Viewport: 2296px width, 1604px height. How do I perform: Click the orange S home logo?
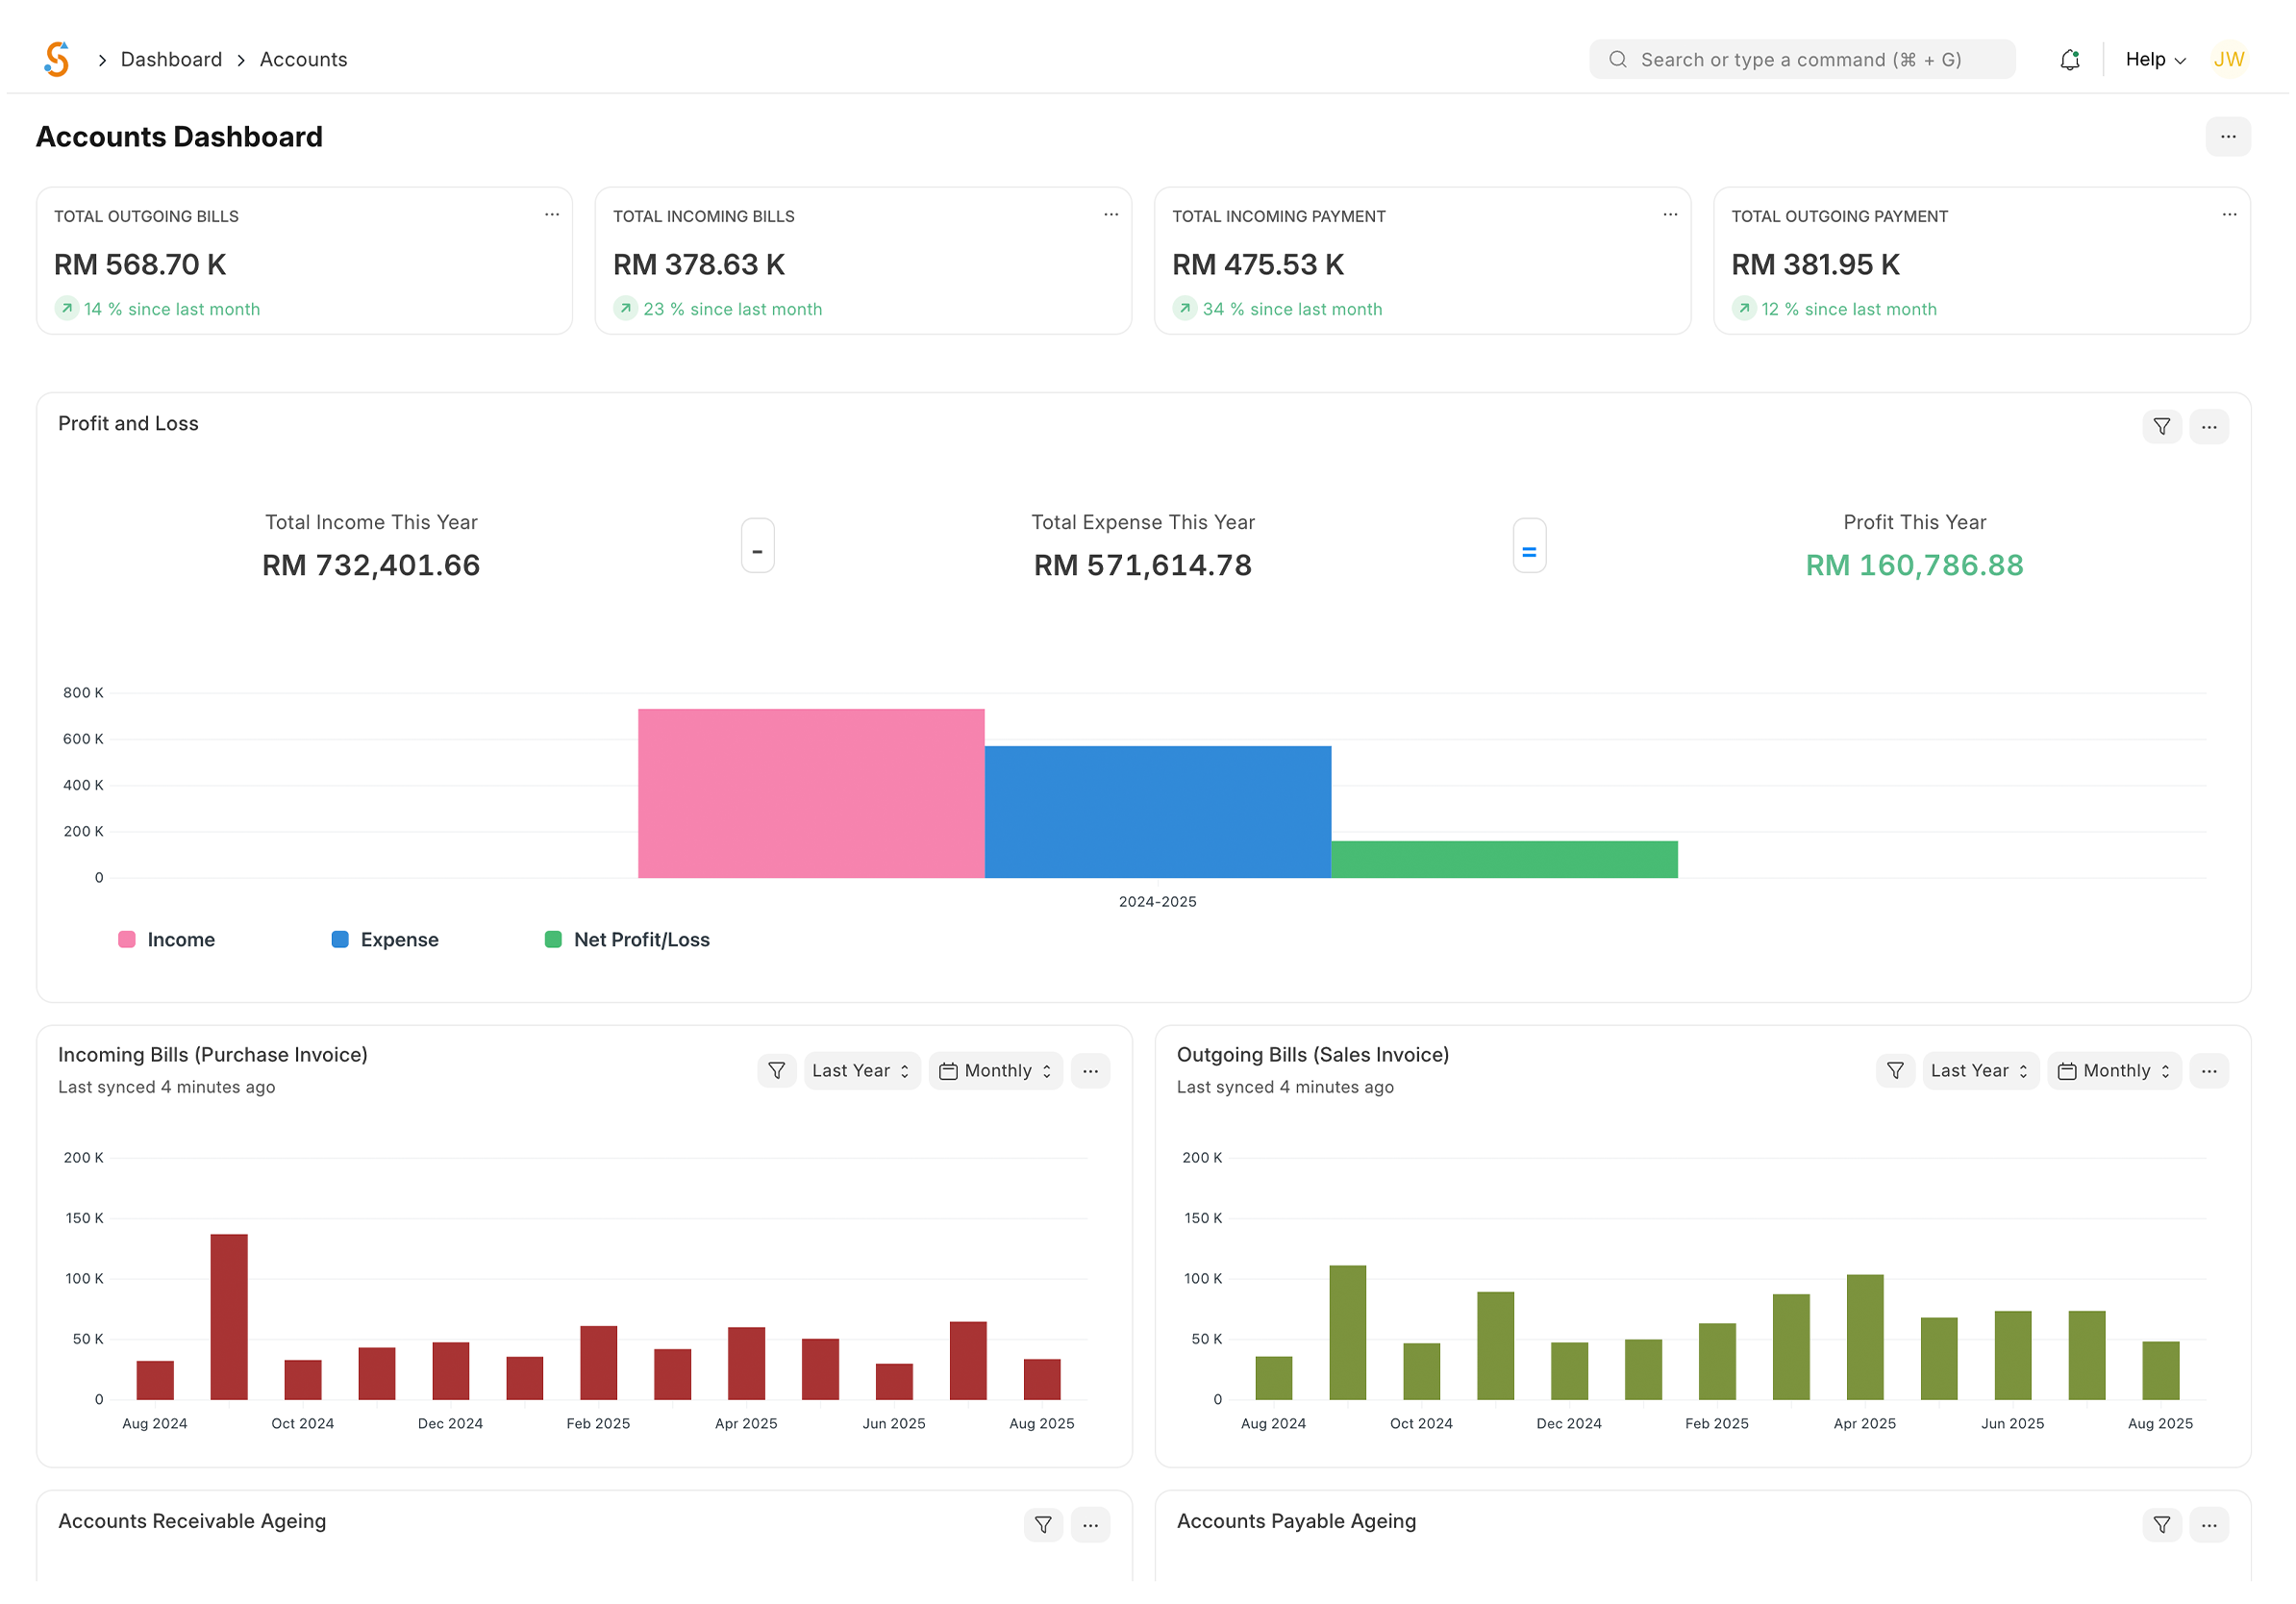pos(57,59)
